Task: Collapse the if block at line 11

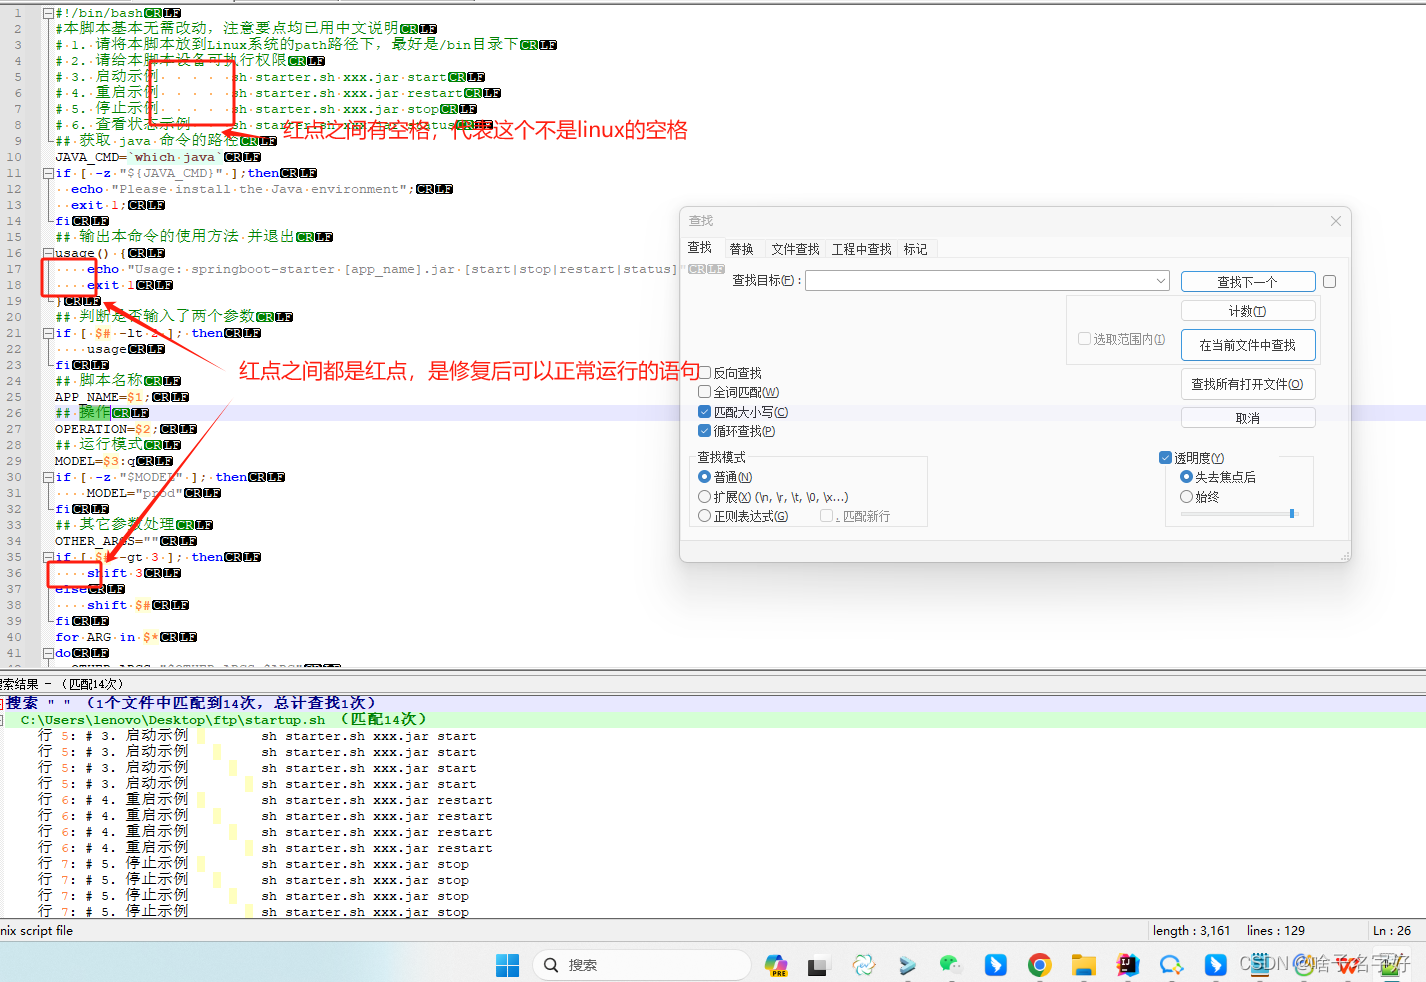Action: 48,173
